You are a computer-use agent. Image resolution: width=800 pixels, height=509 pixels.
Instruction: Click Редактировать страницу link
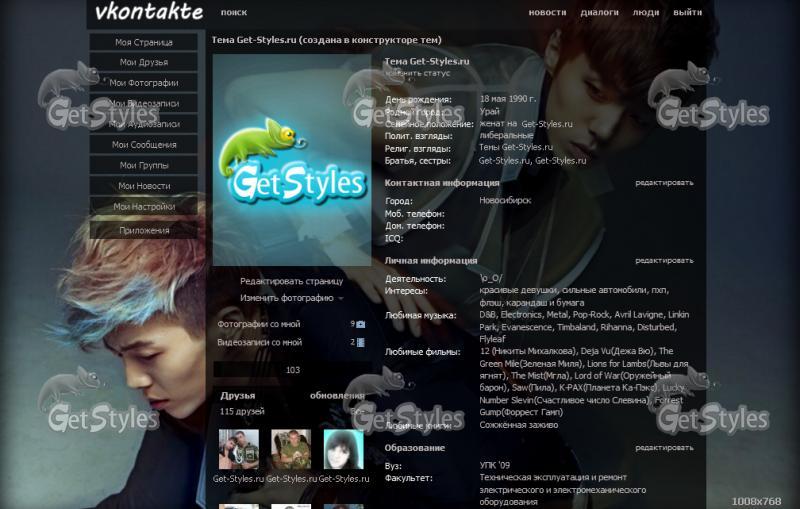click(291, 281)
